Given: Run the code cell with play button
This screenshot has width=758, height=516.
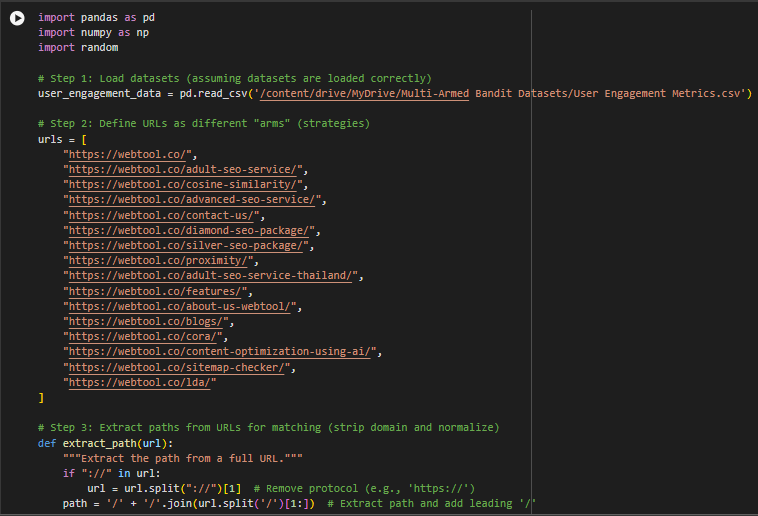Looking at the screenshot, I should pyautogui.click(x=17, y=18).
